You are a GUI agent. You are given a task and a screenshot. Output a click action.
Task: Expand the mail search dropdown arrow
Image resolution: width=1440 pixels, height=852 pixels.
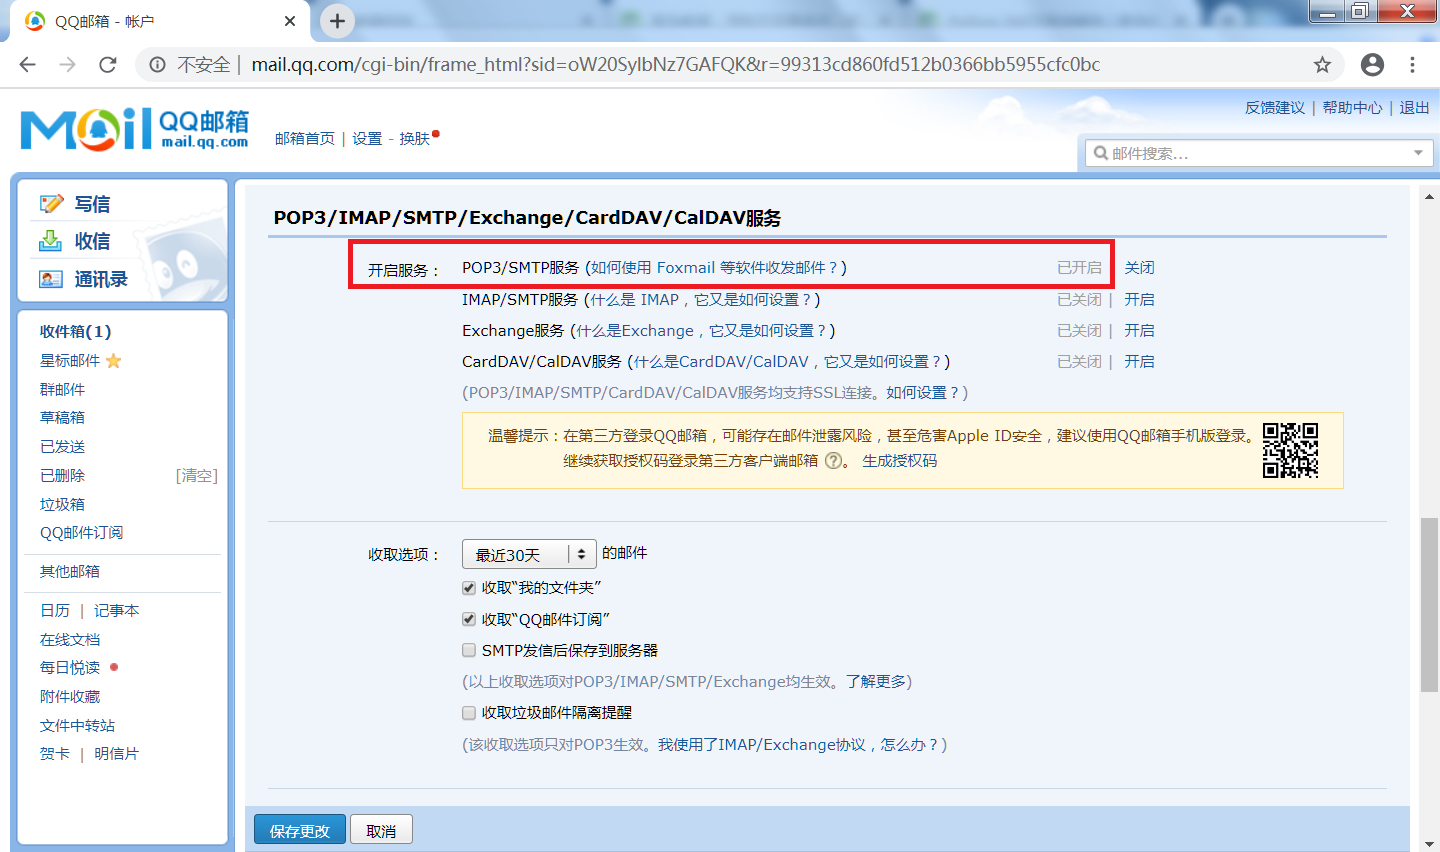coord(1418,153)
